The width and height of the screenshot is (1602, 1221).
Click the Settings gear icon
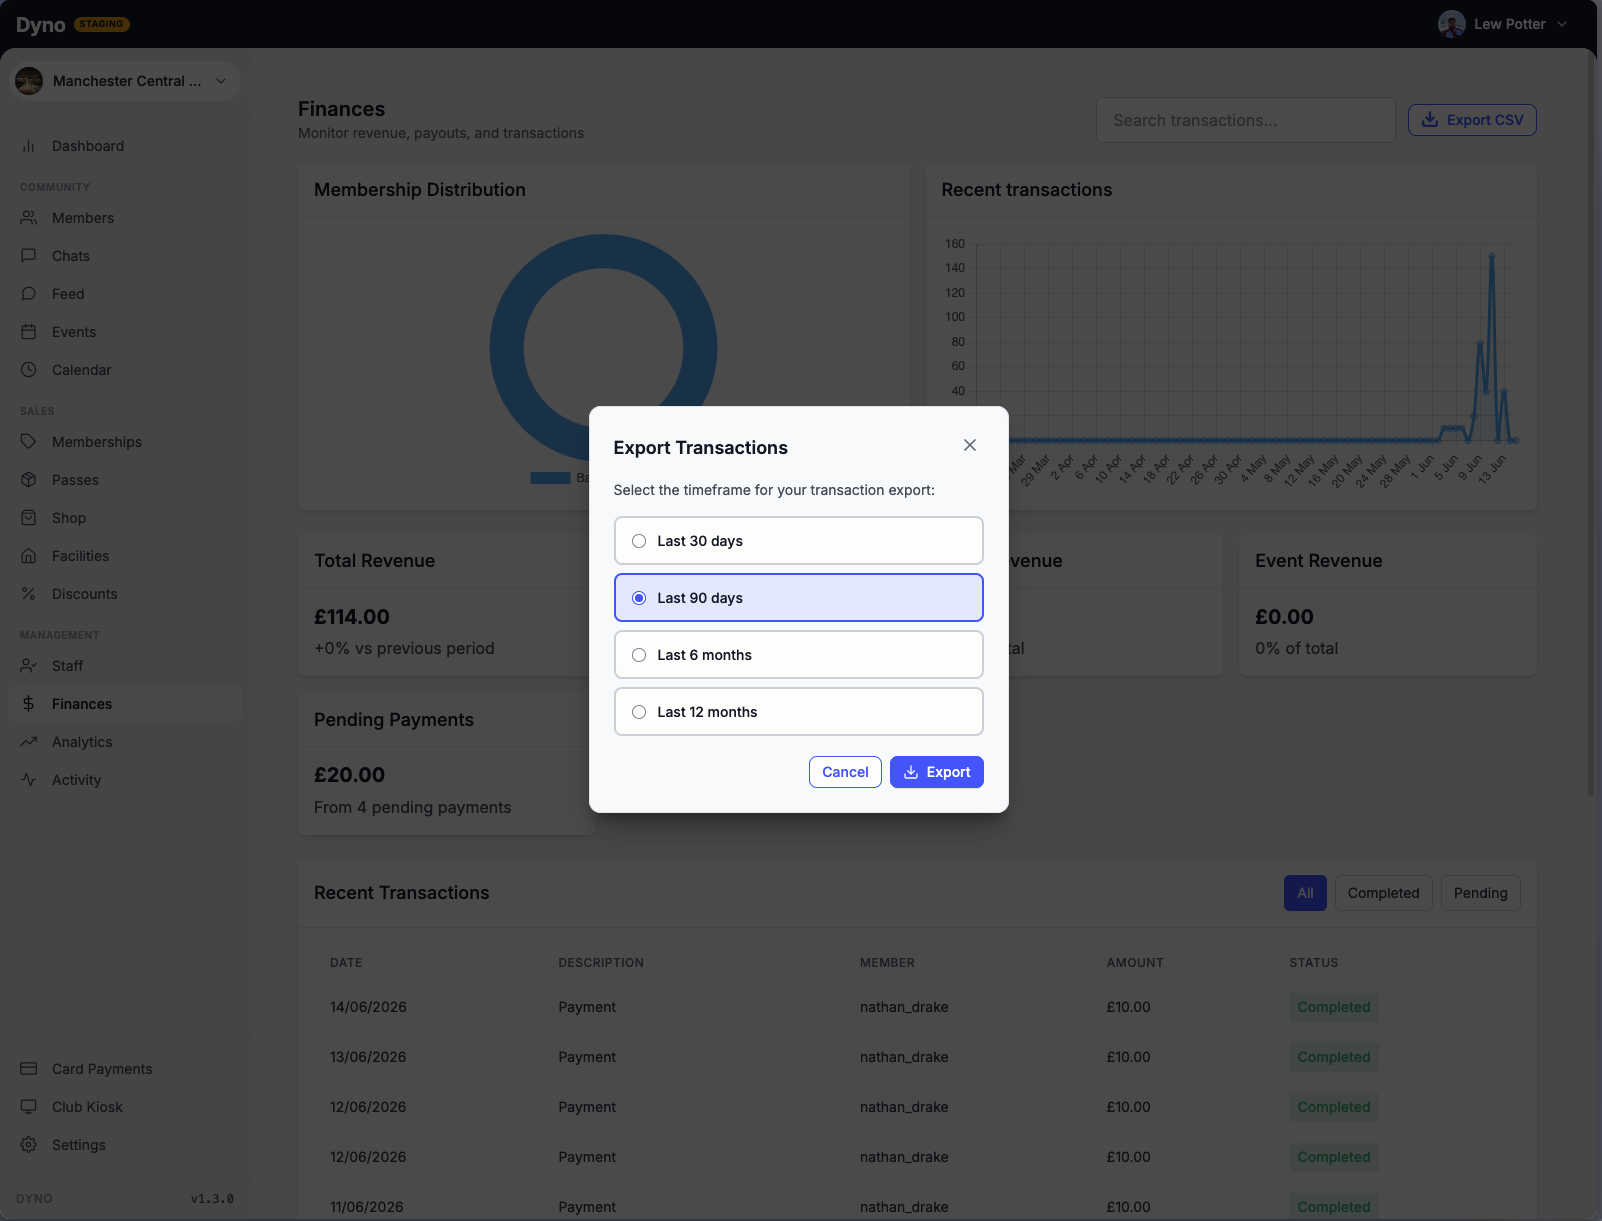pyautogui.click(x=29, y=1145)
